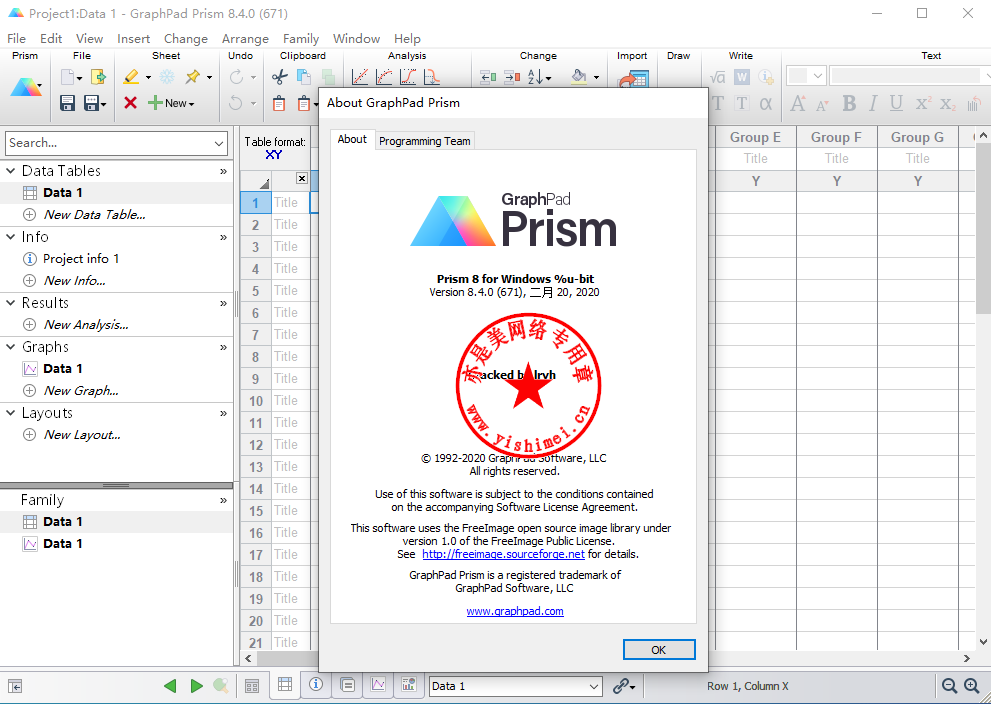Click the paint bucket fill icon

pyautogui.click(x=579, y=77)
